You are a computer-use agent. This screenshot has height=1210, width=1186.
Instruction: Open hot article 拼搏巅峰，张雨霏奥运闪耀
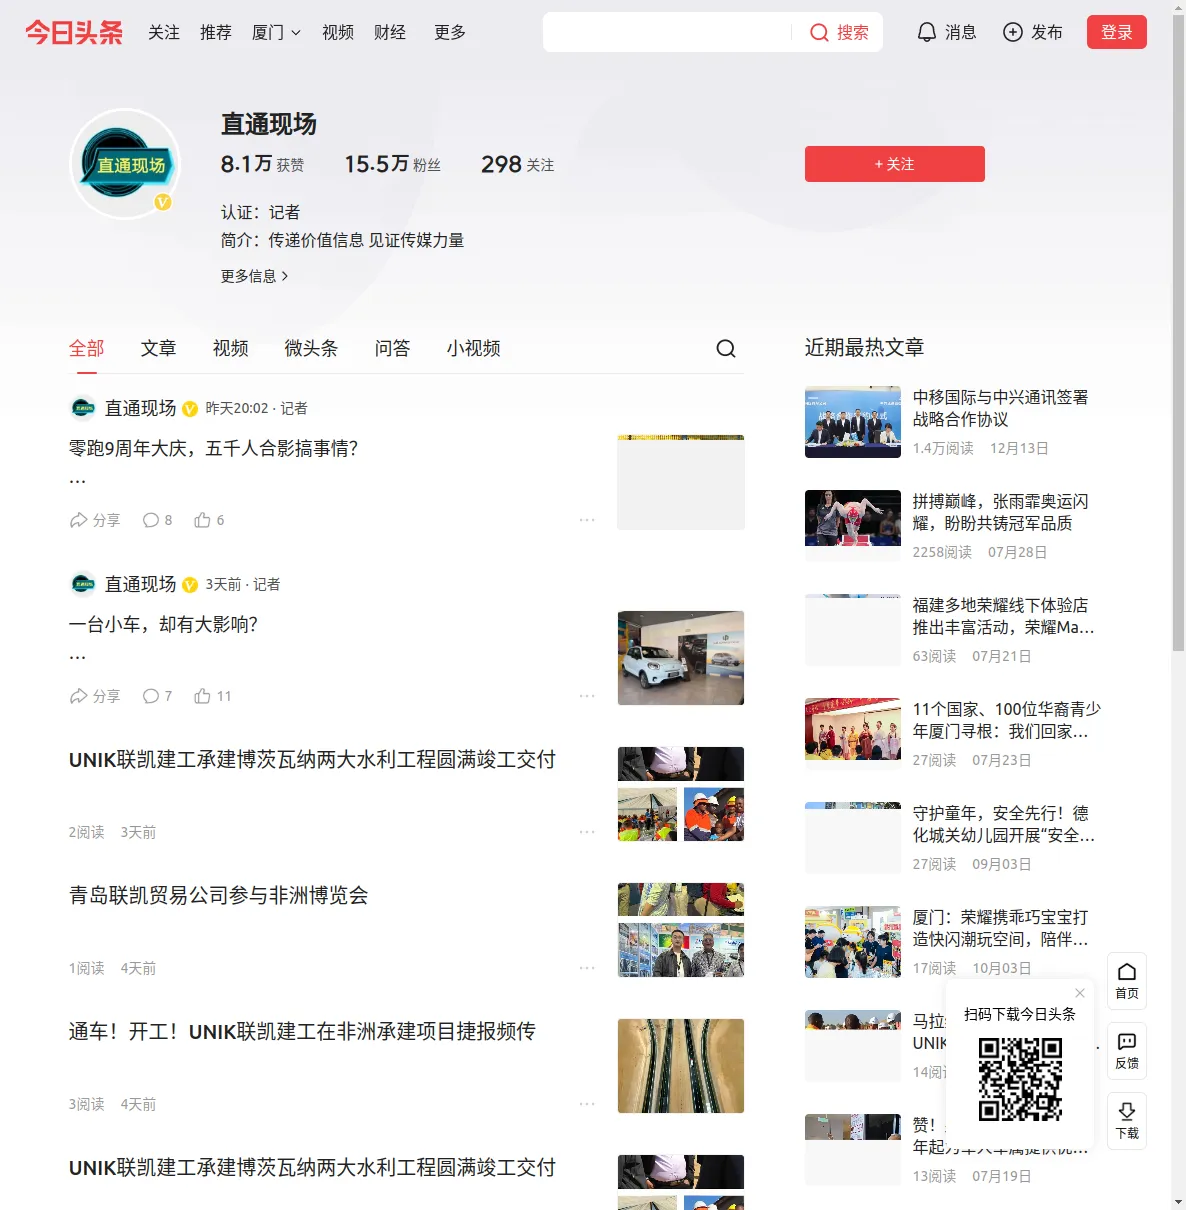pos(1001,512)
